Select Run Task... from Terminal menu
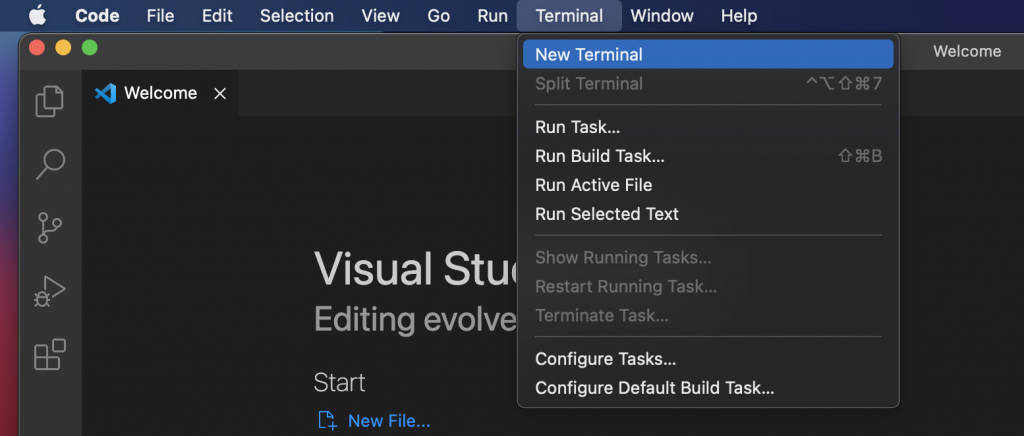The width and height of the screenshot is (1024, 436). point(708,127)
